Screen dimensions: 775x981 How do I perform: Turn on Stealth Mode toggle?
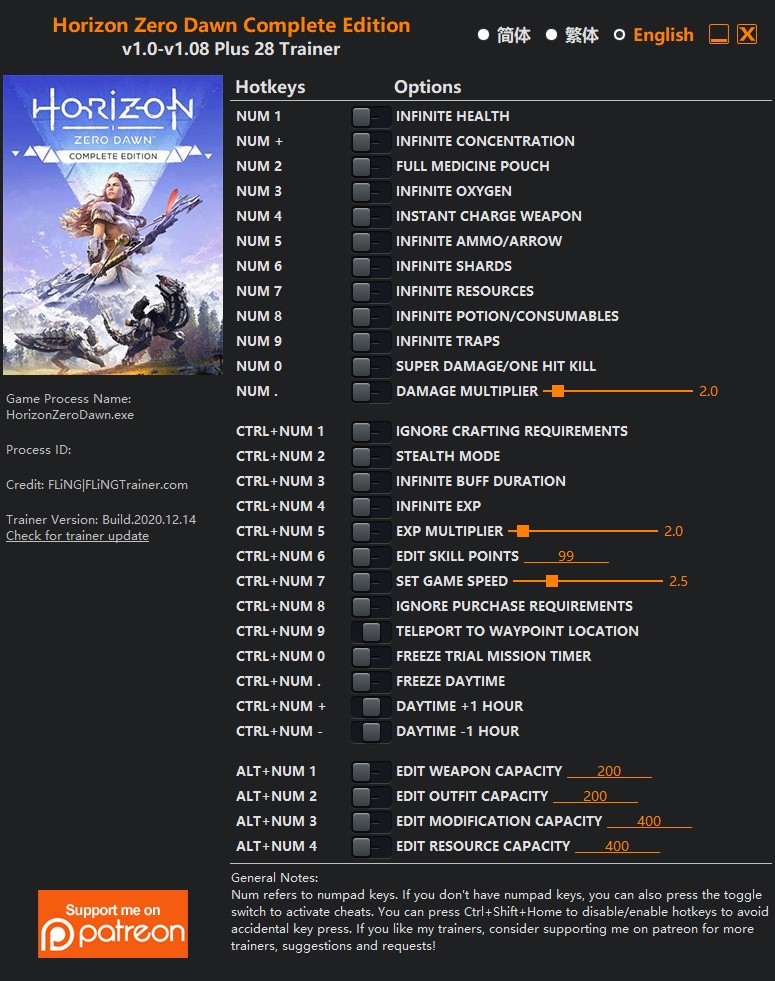(x=370, y=457)
